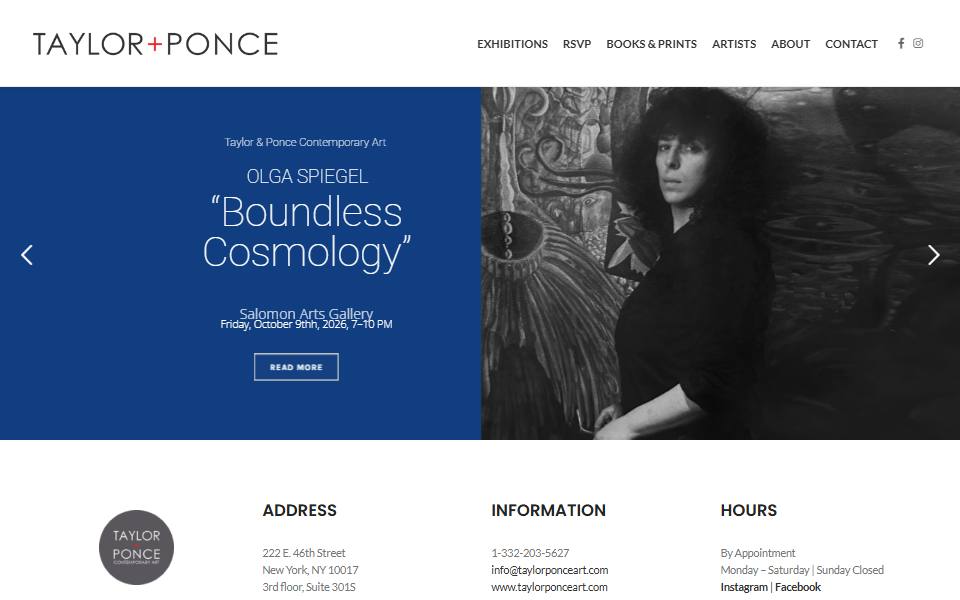This screenshot has height=600, width=960.
Task: Advance to next slide arrow
Action: coord(933,255)
